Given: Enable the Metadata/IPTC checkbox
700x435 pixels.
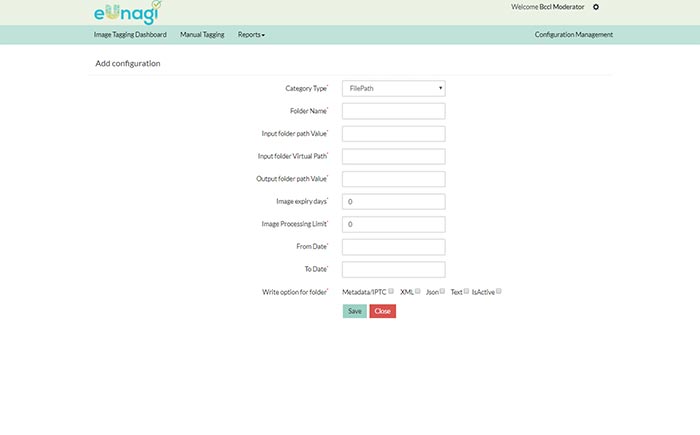Looking at the screenshot, I should 391,291.
